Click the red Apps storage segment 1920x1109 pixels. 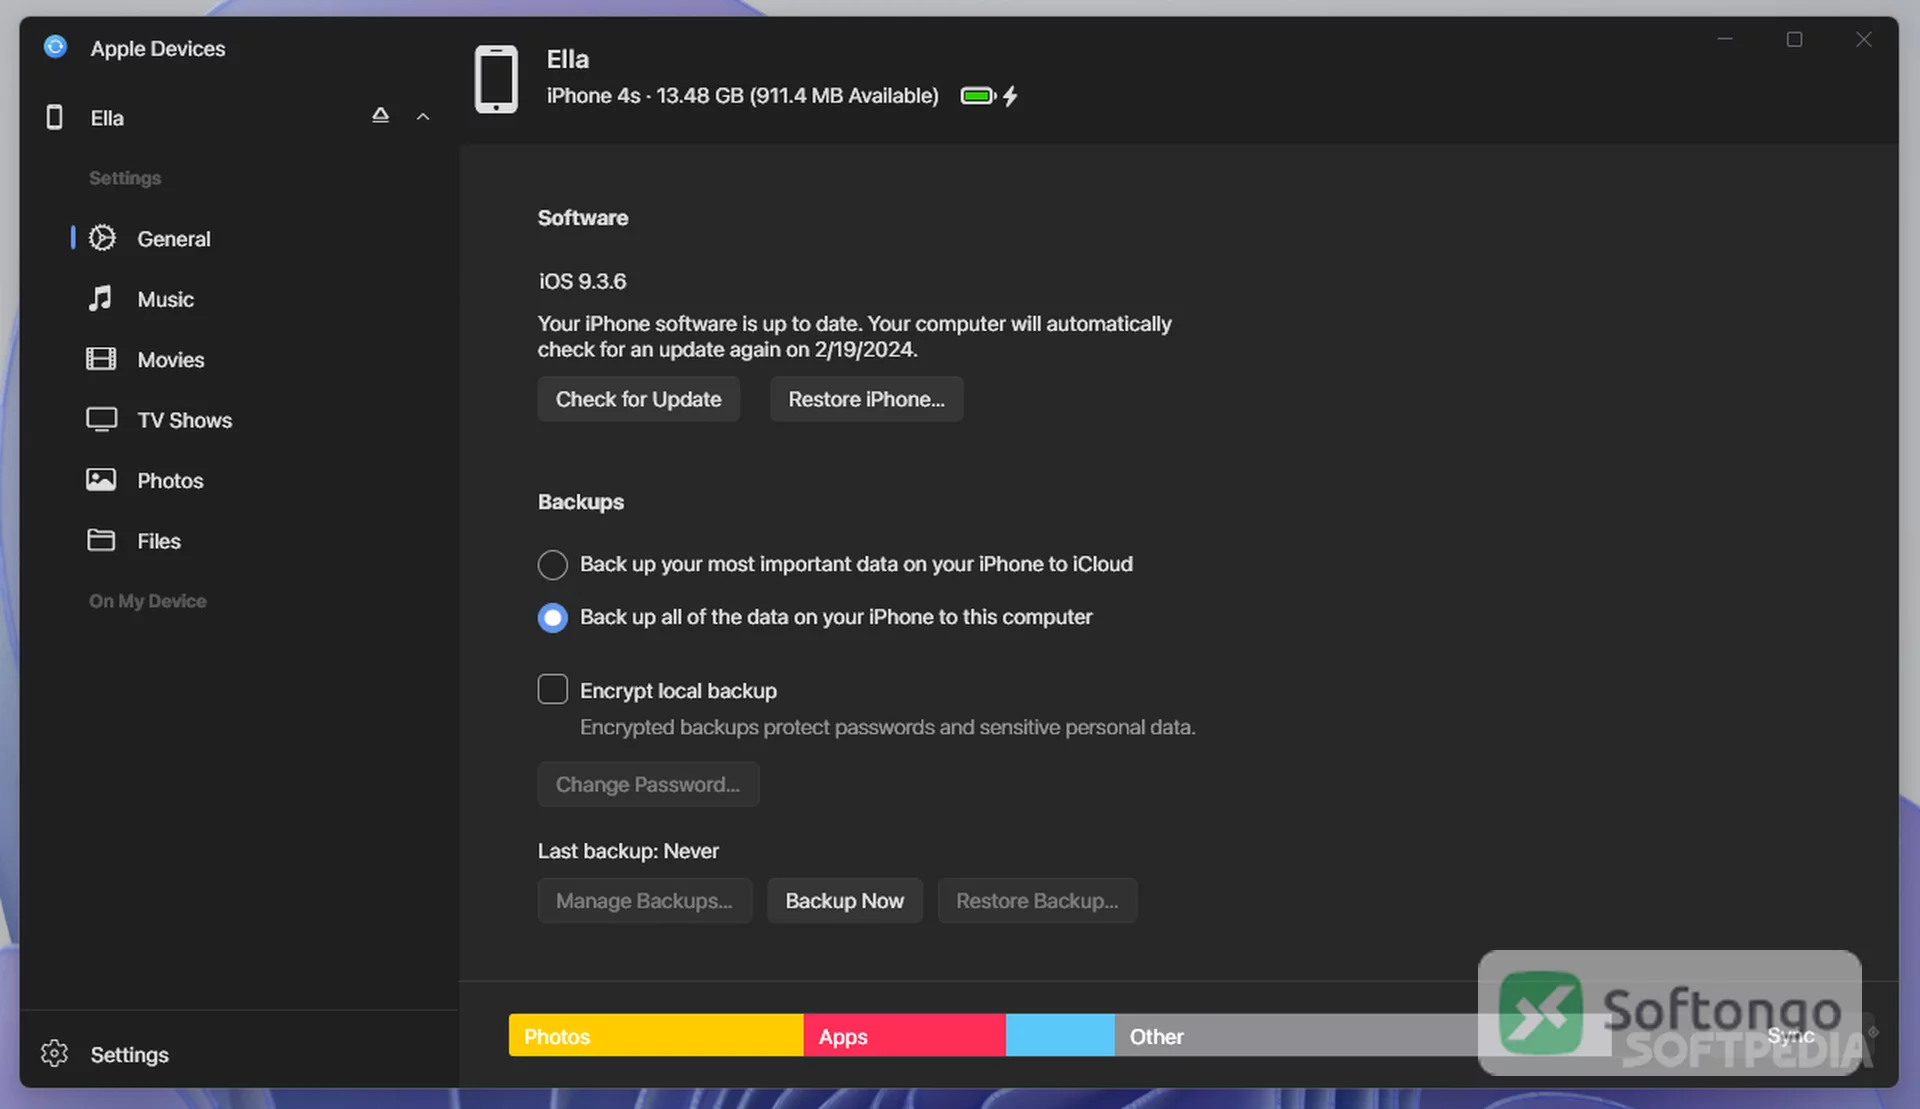[x=904, y=1035]
